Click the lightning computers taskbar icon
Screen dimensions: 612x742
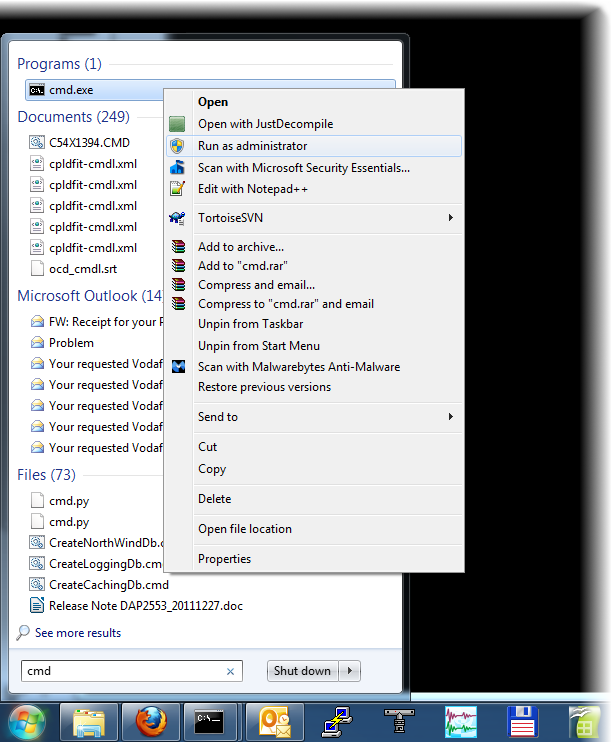point(337,722)
